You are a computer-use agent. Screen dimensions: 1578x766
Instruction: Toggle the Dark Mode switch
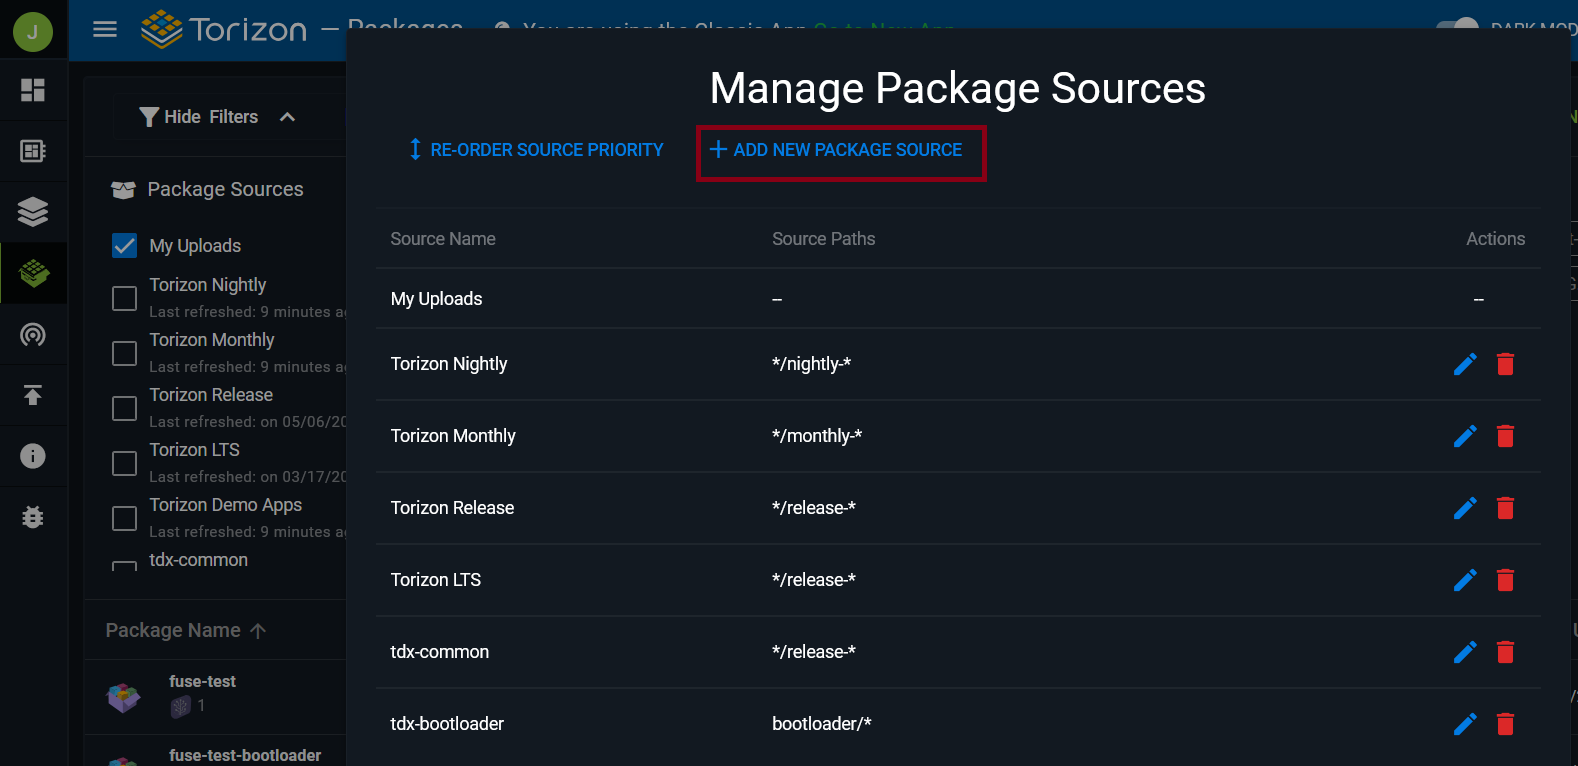click(x=1457, y=26)
